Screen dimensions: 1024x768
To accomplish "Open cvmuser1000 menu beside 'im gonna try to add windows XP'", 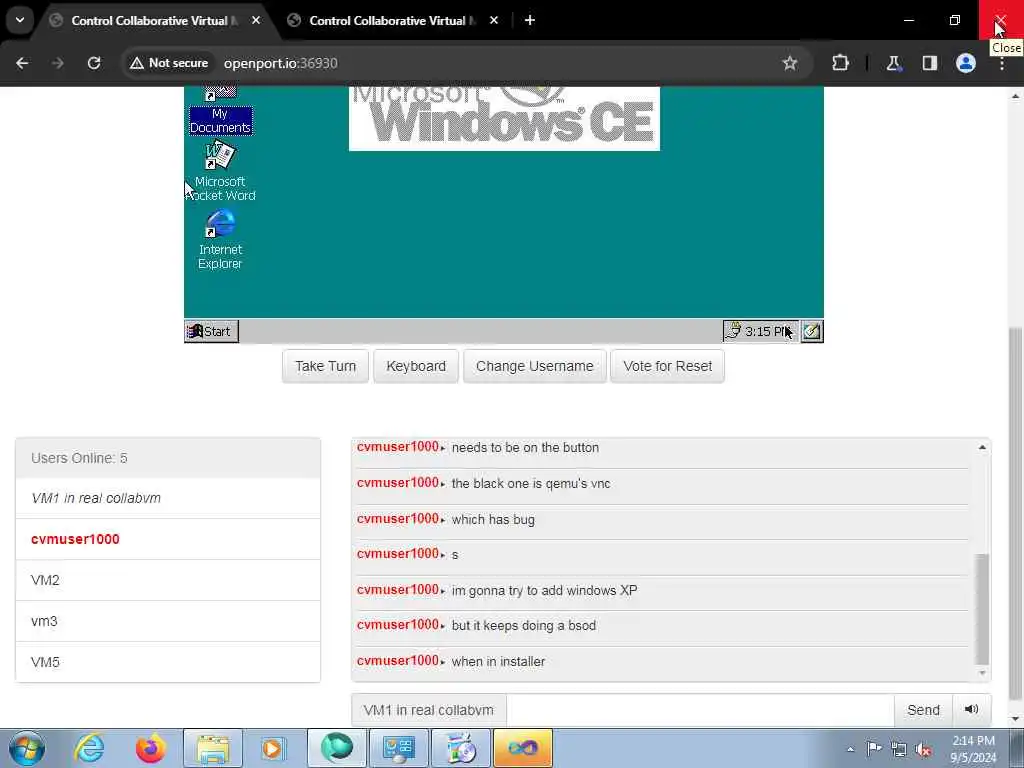I will click(x=400, y=590).
